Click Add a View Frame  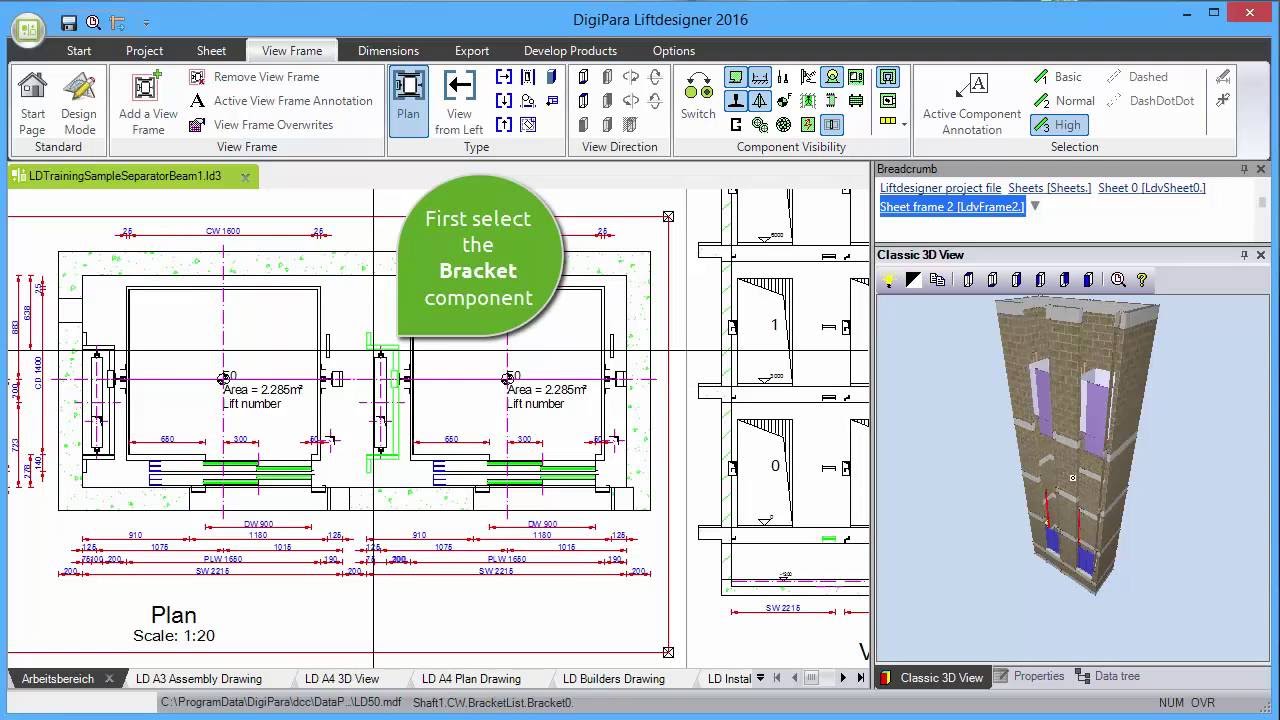(x=148, y=103)
